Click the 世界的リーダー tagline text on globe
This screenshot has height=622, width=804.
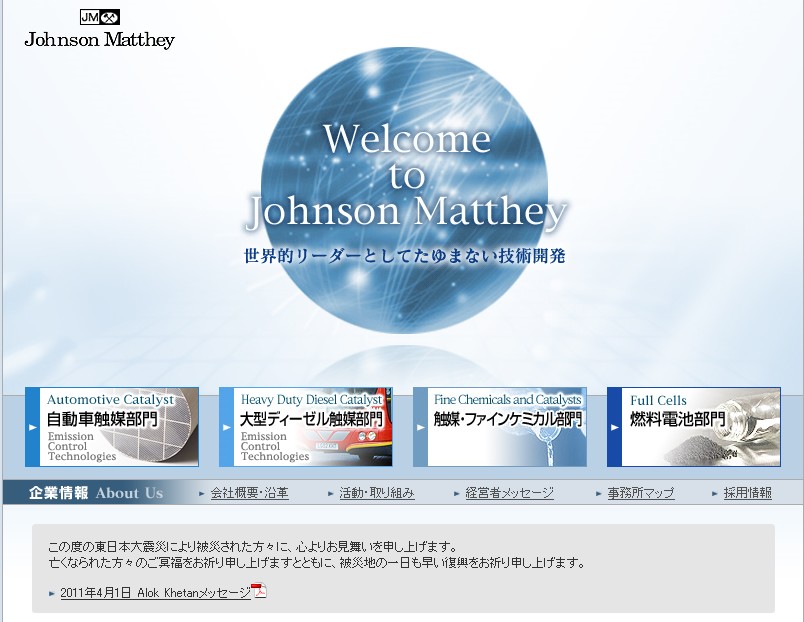tap(404, 256)
